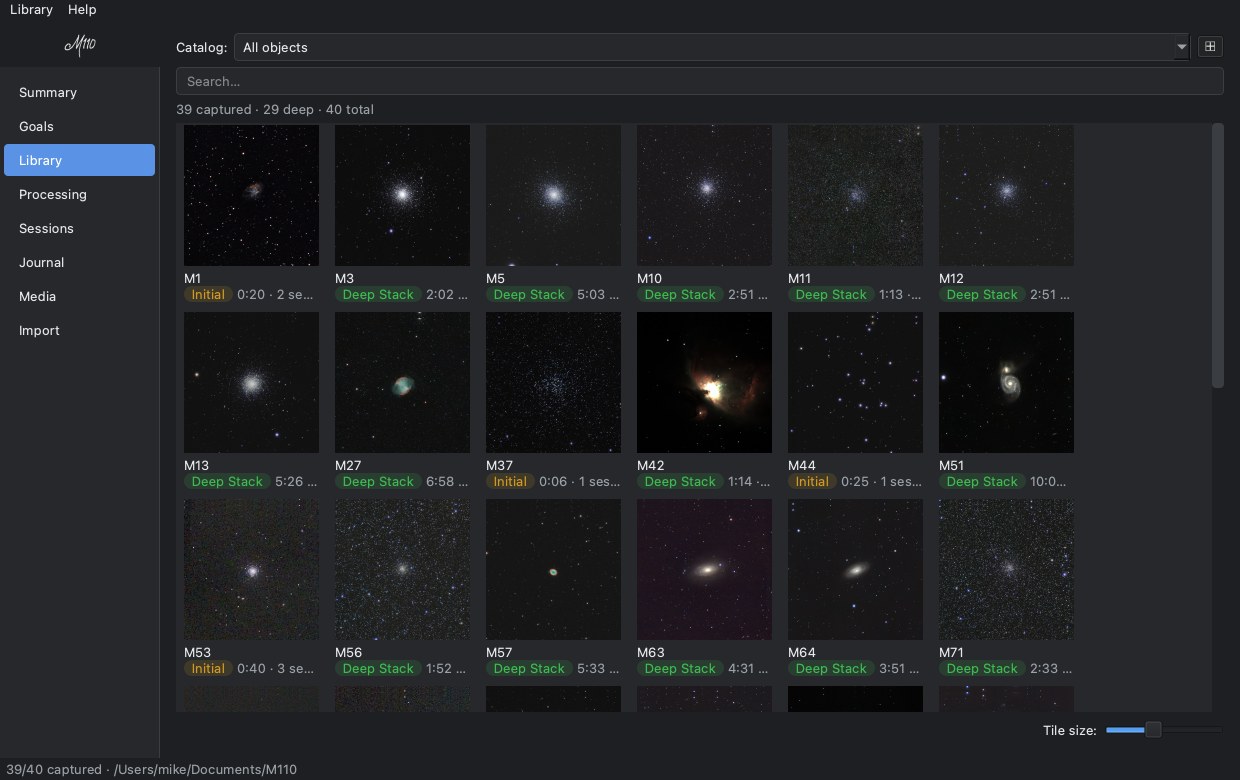Open the M13 thumbnail

click(x=251, y=382)
